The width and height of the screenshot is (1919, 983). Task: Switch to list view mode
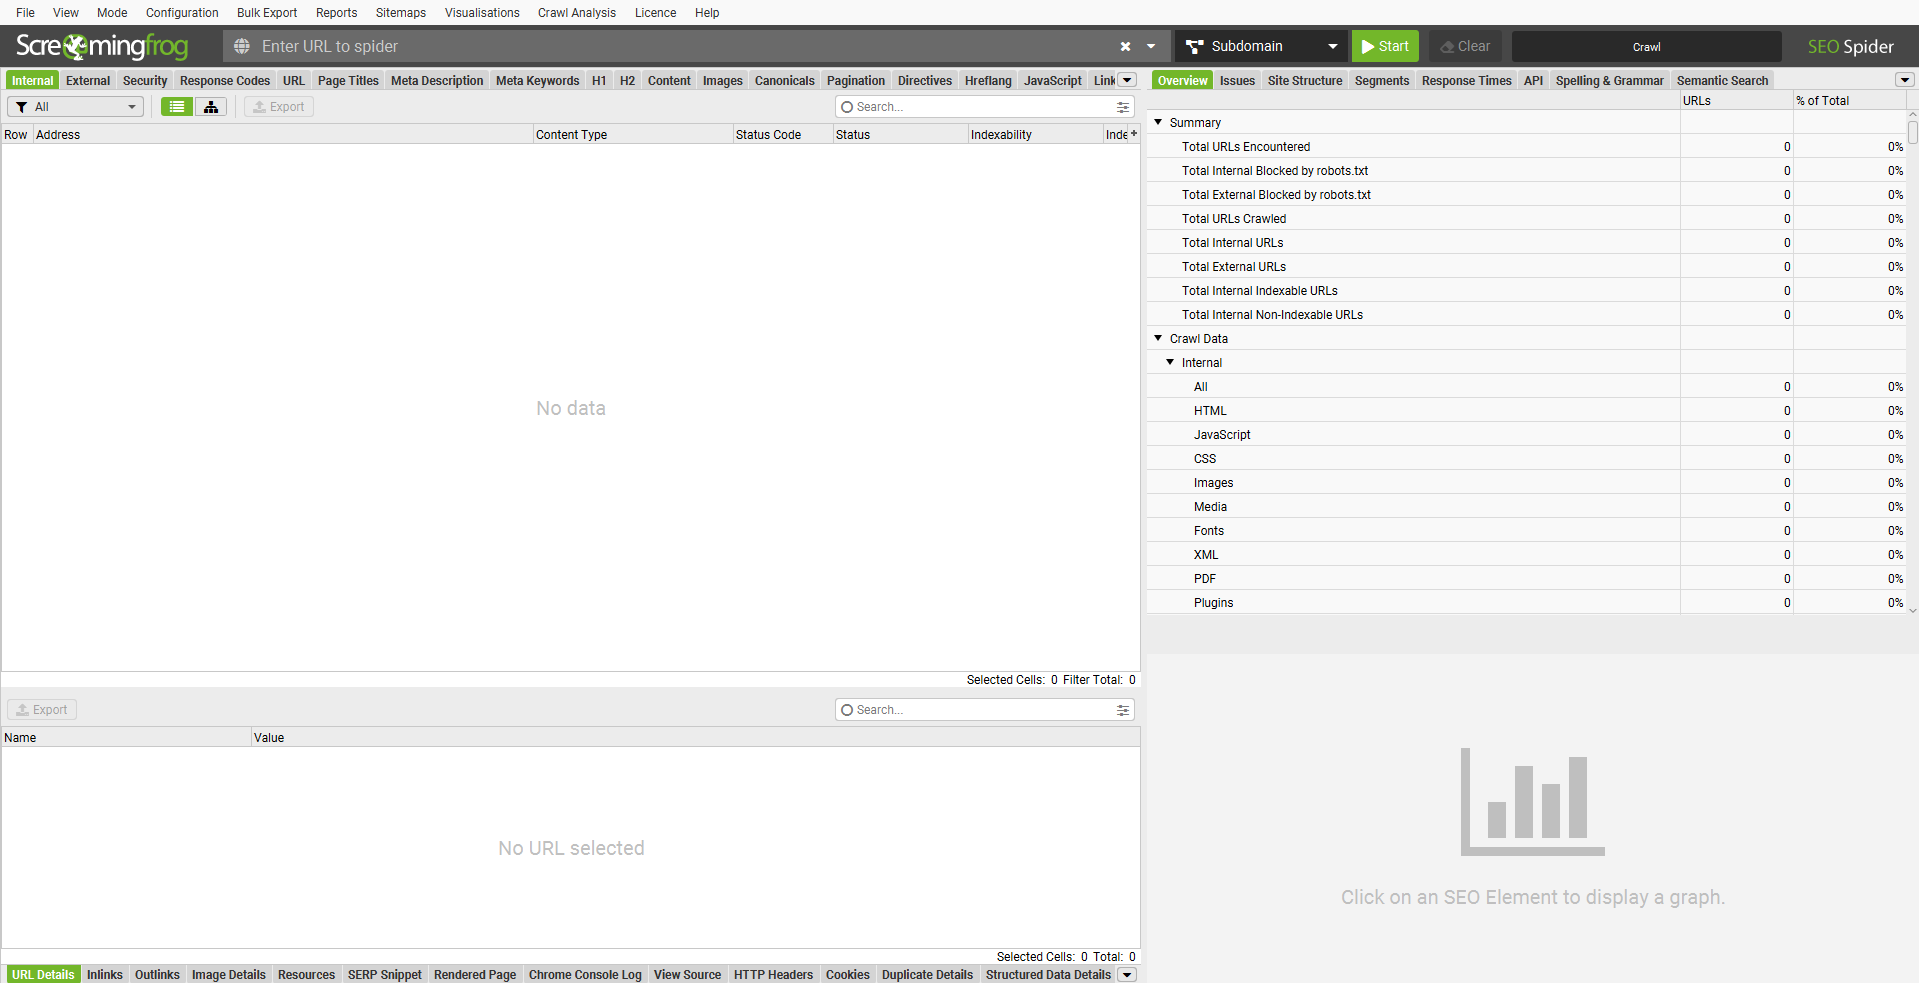coord(177,107)
